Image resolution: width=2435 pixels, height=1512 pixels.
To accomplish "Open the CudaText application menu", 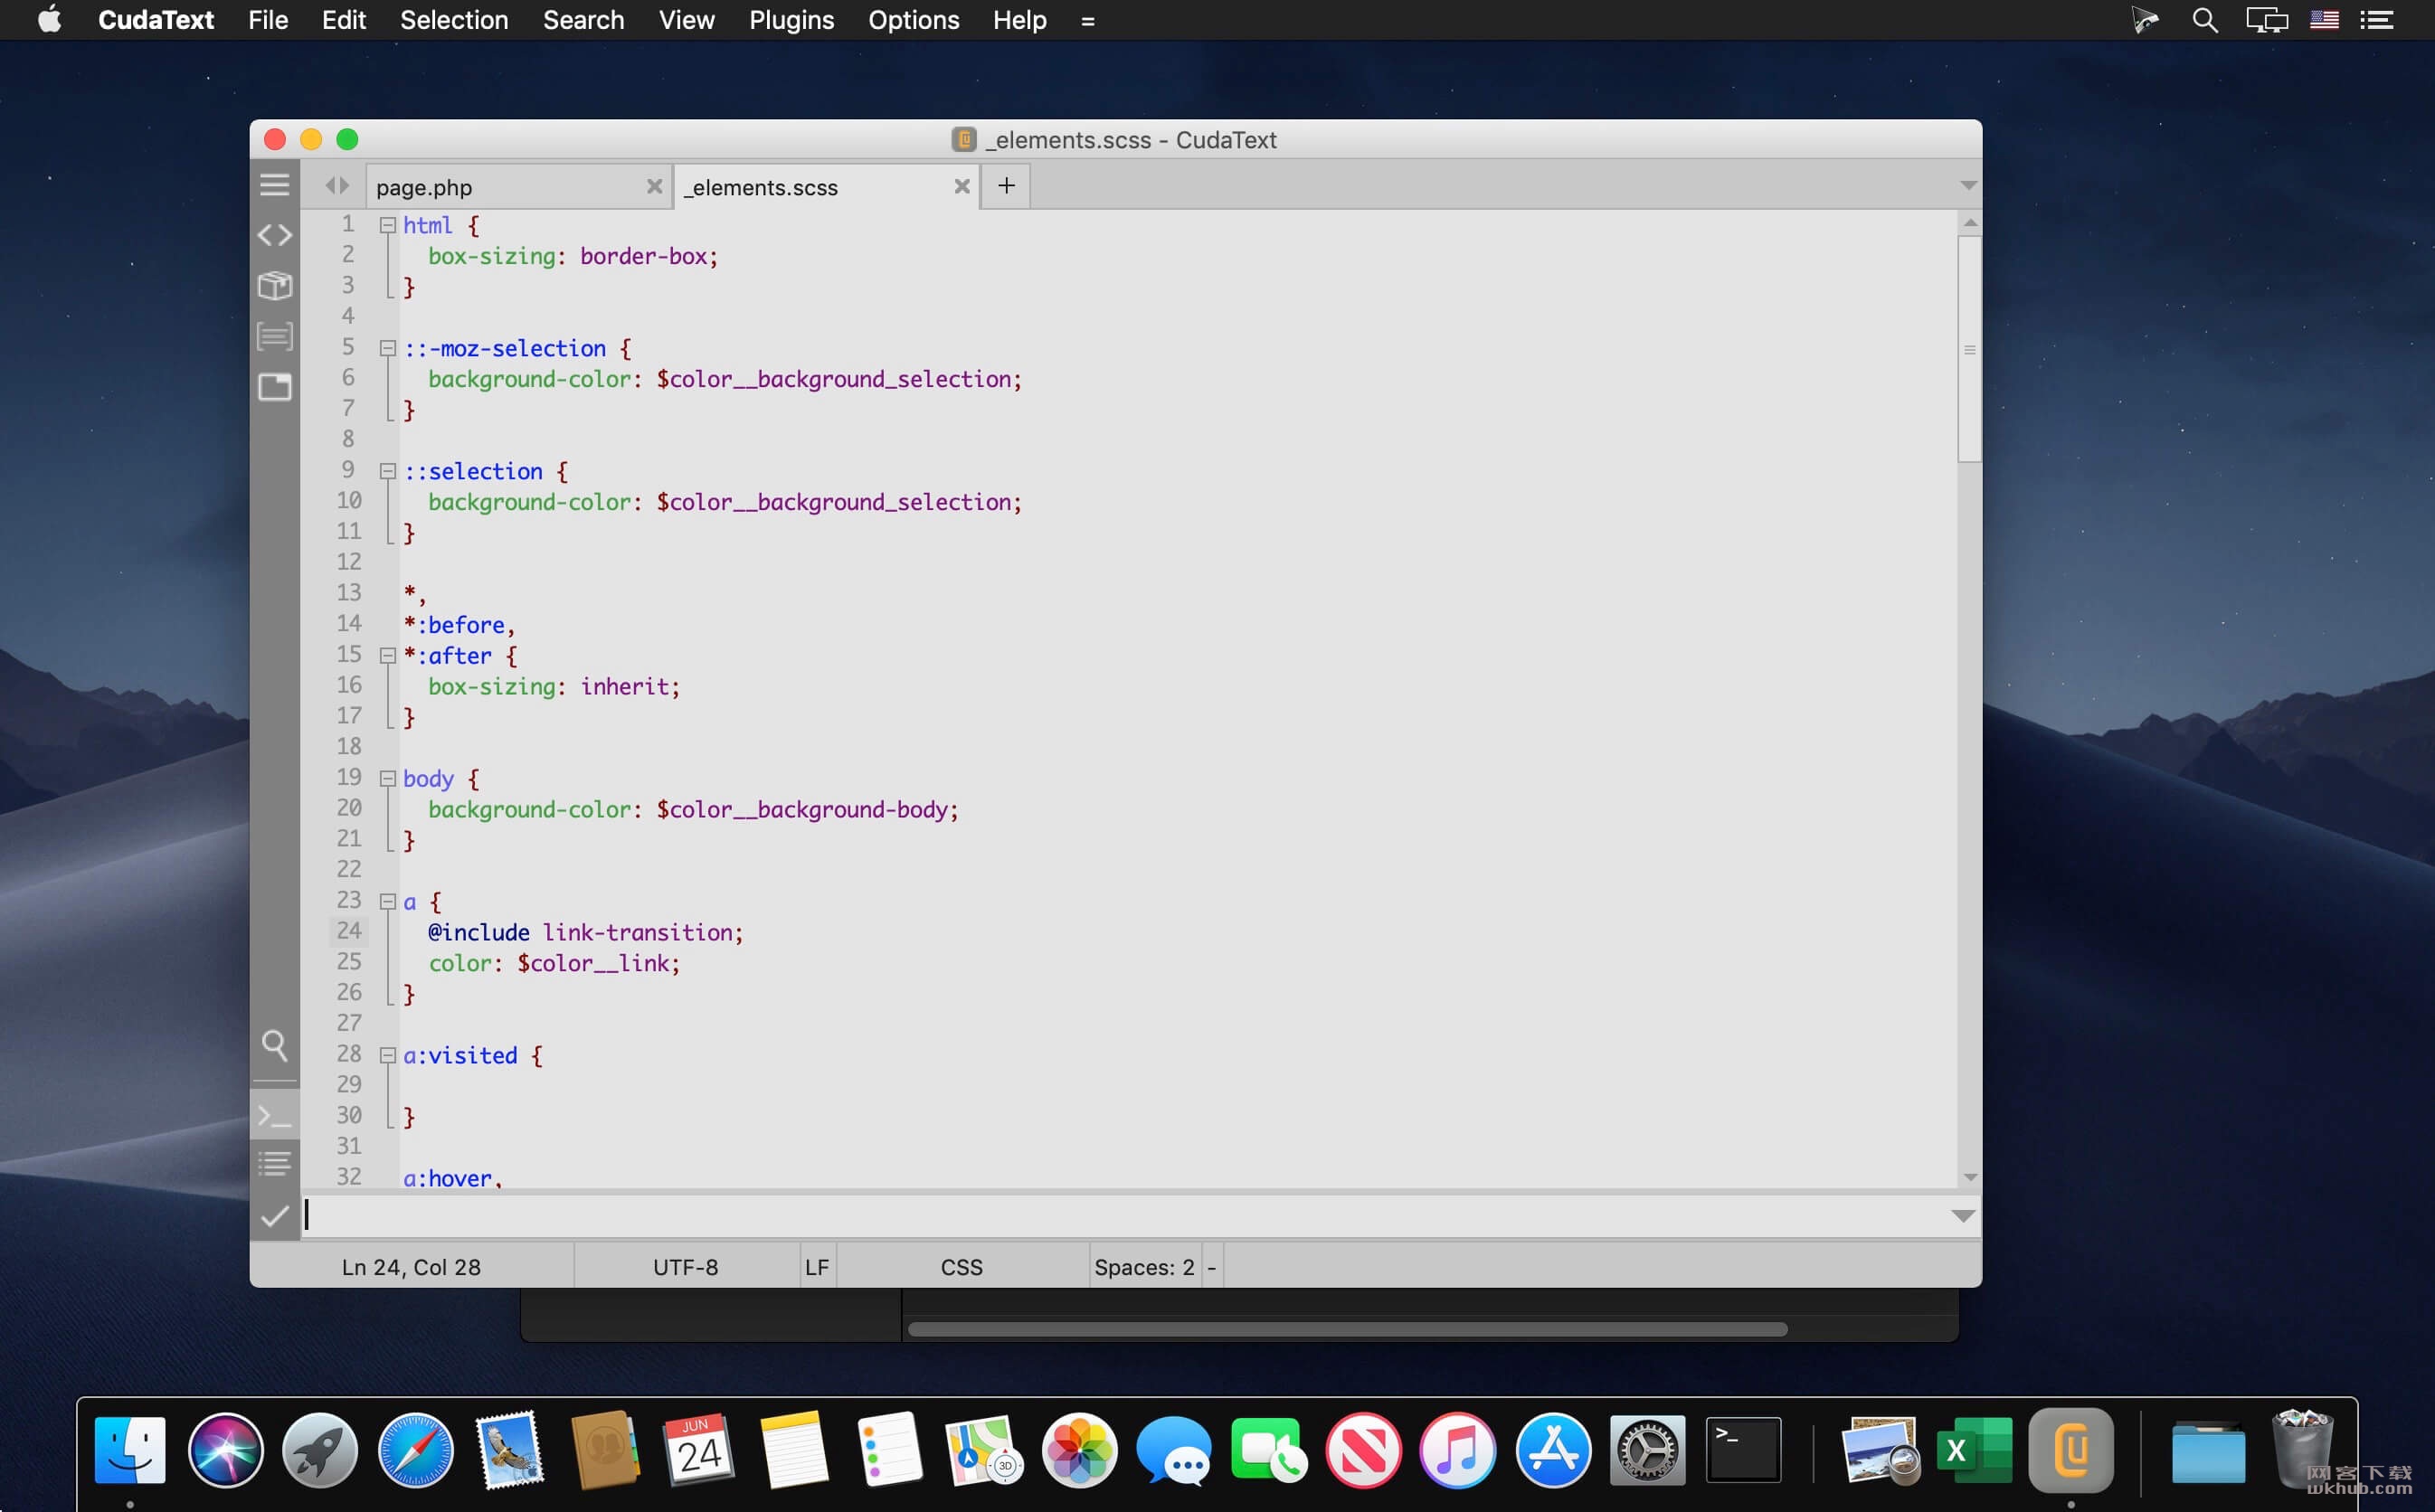I will [156, 20].
